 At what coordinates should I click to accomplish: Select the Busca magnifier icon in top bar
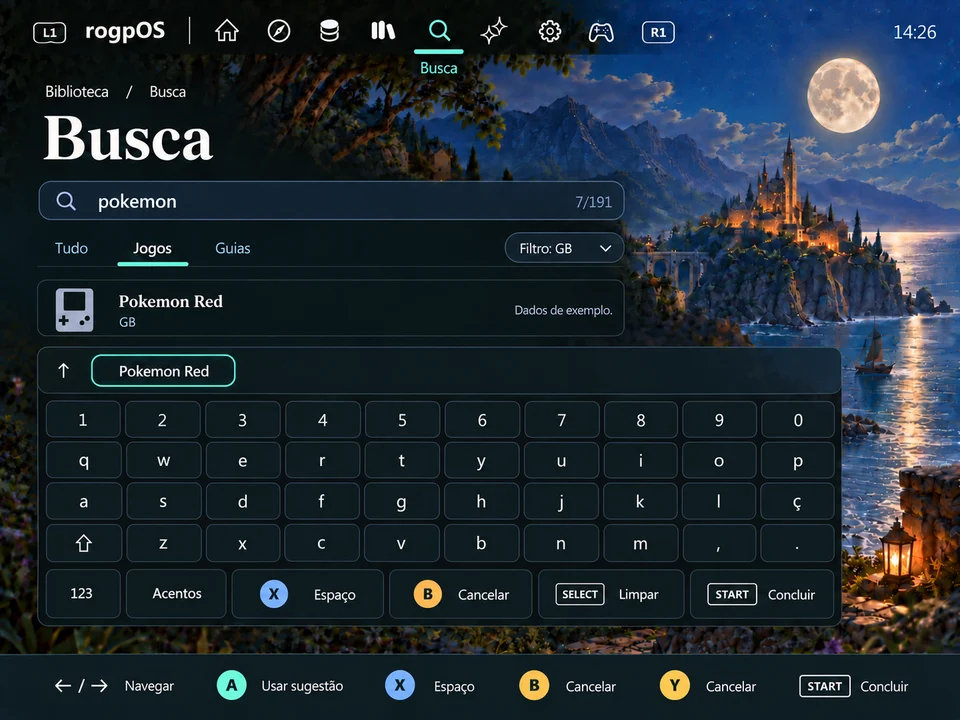439,30
